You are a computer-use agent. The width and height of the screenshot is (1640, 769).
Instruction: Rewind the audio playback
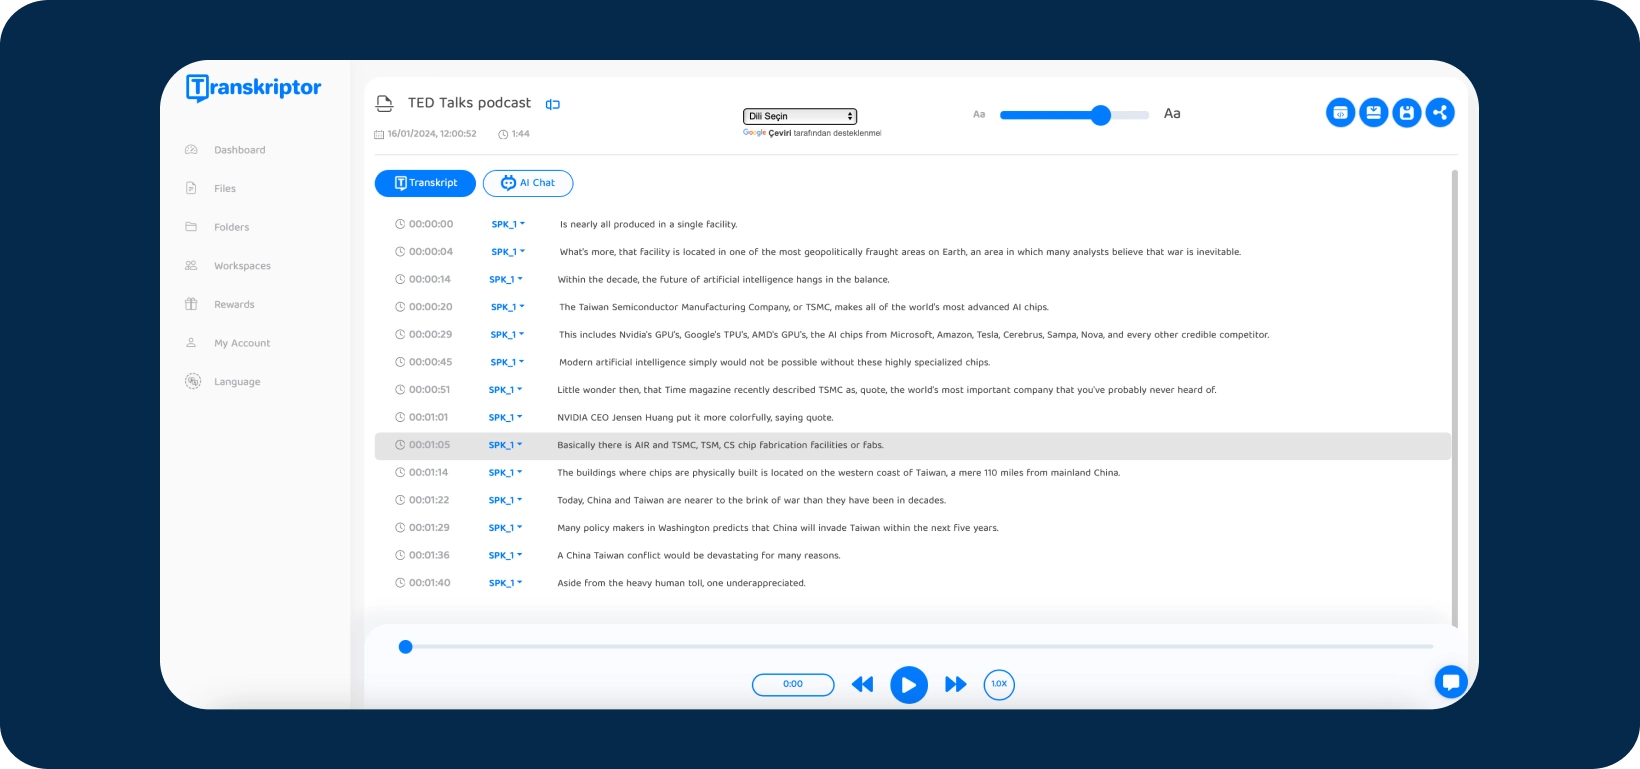(x=862, y=685)
